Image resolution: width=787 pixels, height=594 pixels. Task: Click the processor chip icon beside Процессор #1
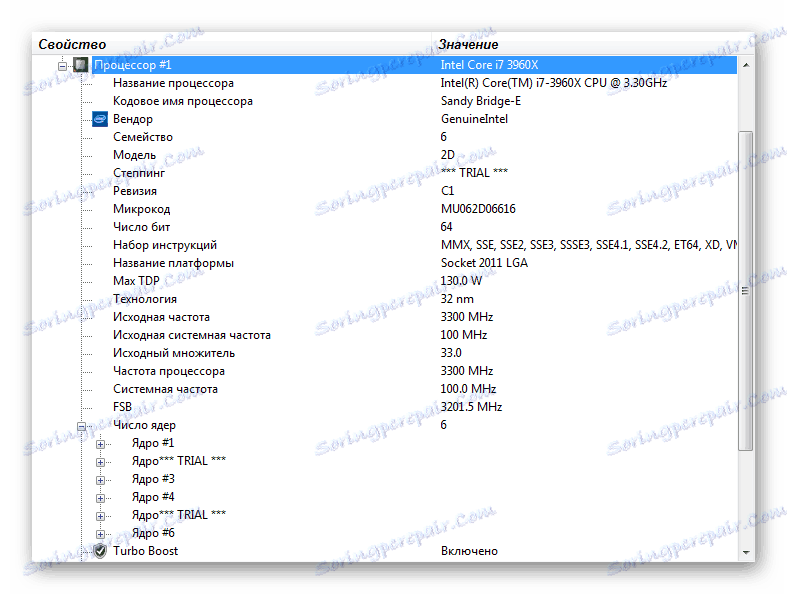80,65
